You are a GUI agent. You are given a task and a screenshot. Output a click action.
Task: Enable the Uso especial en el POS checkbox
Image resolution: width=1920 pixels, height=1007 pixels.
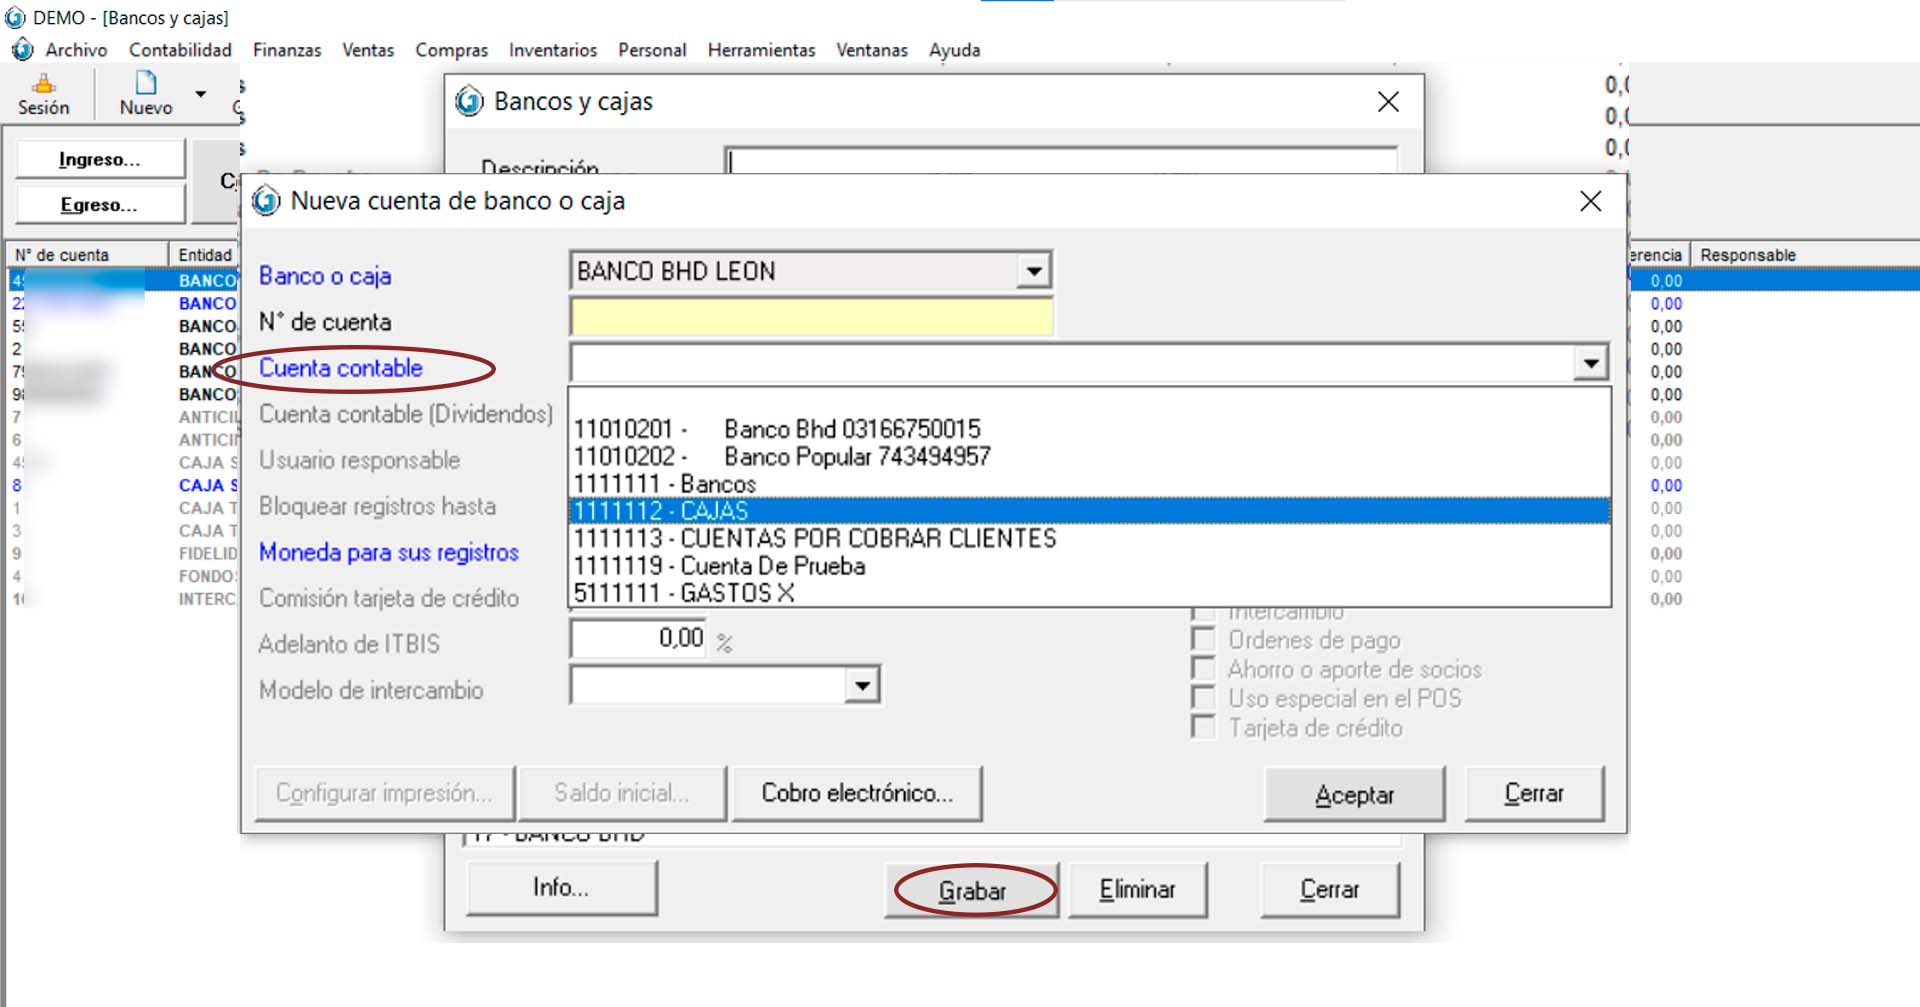coord(1204,698)
